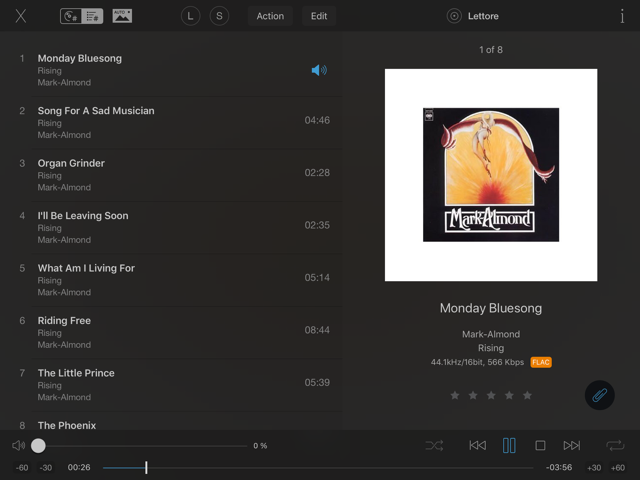Click the blue paperclip attachment button
Viewport: 640px width, 480px height.
pos(600,395)
